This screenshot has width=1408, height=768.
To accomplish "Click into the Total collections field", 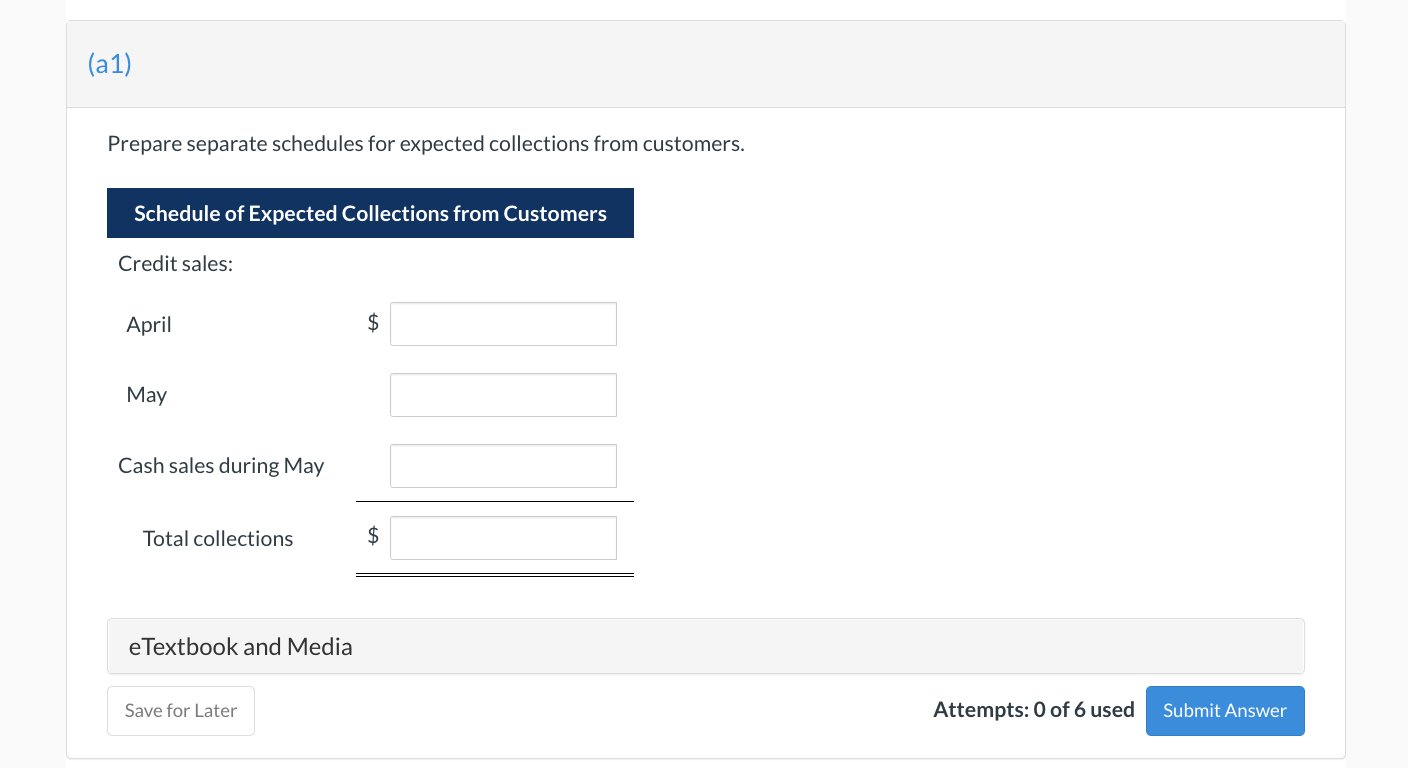I will coord(503,538).
